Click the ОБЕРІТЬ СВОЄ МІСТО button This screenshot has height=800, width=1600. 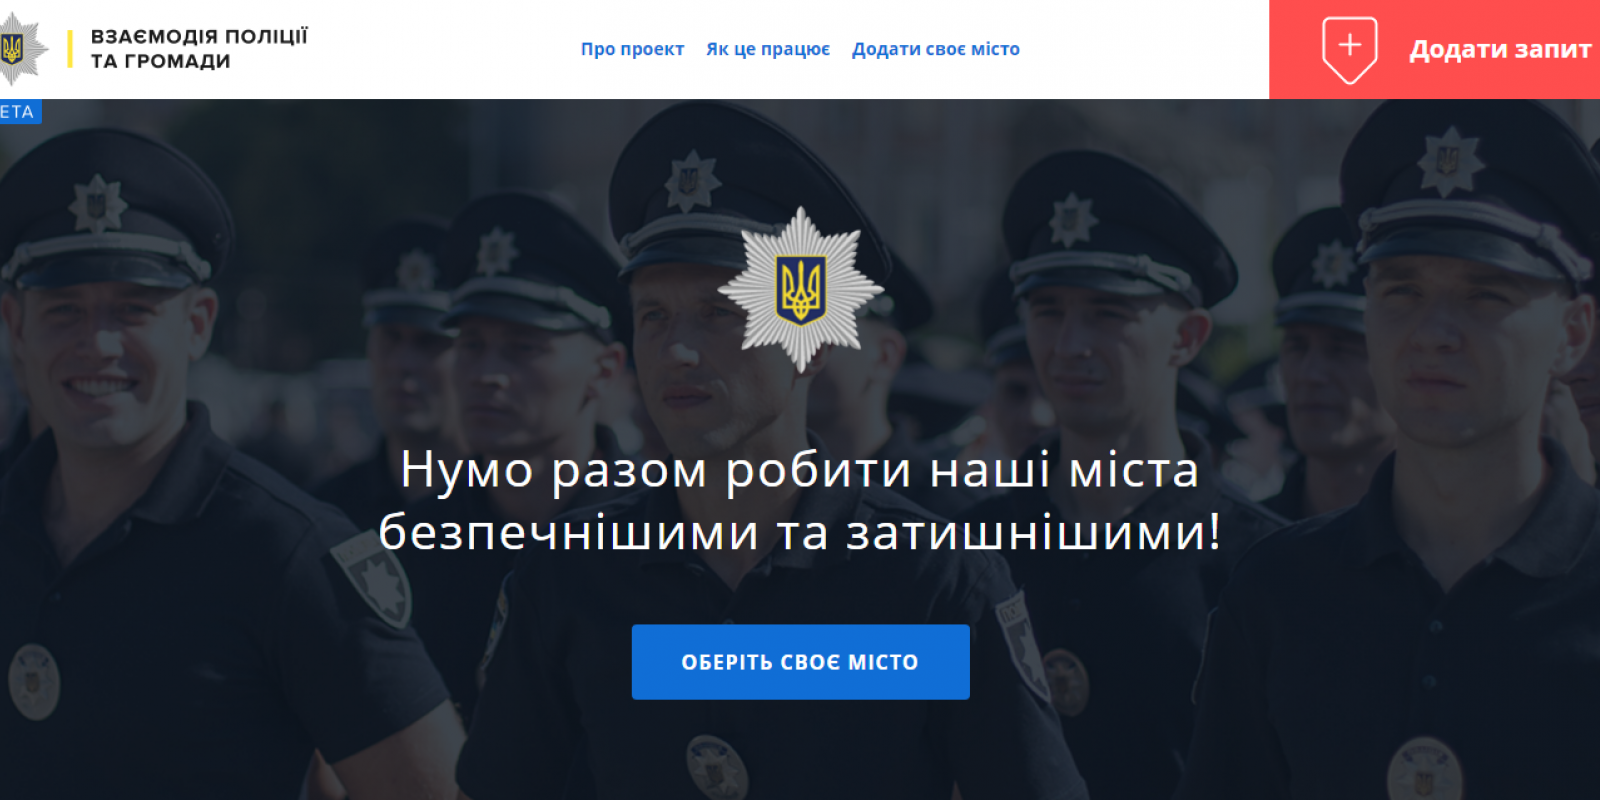click(x=801, y=662)
